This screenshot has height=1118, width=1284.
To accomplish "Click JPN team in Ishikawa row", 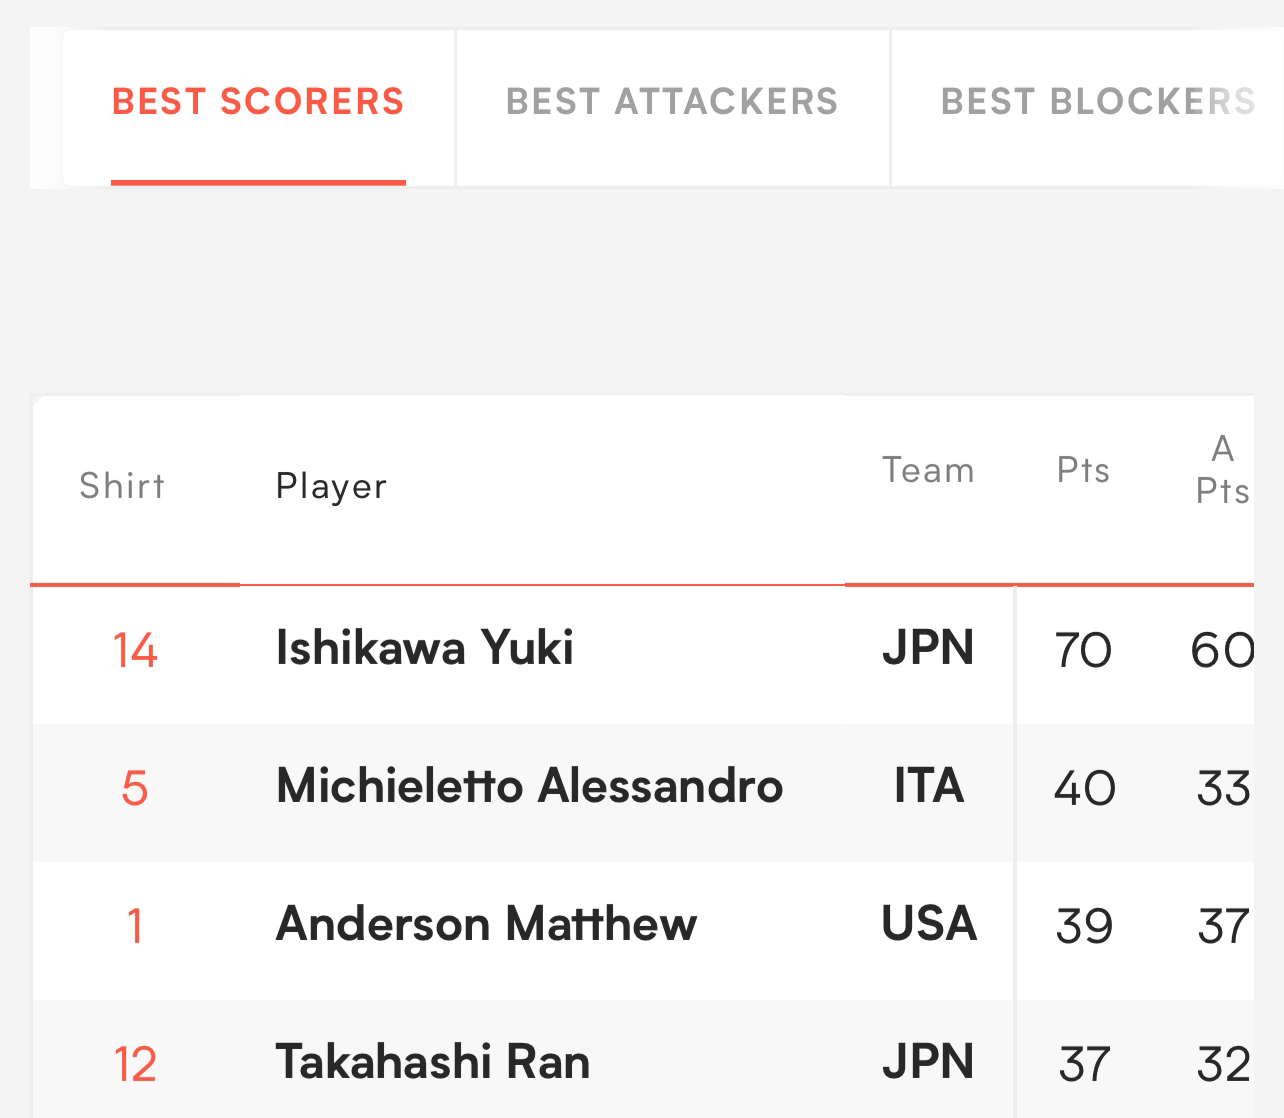I will pos(928,648).
